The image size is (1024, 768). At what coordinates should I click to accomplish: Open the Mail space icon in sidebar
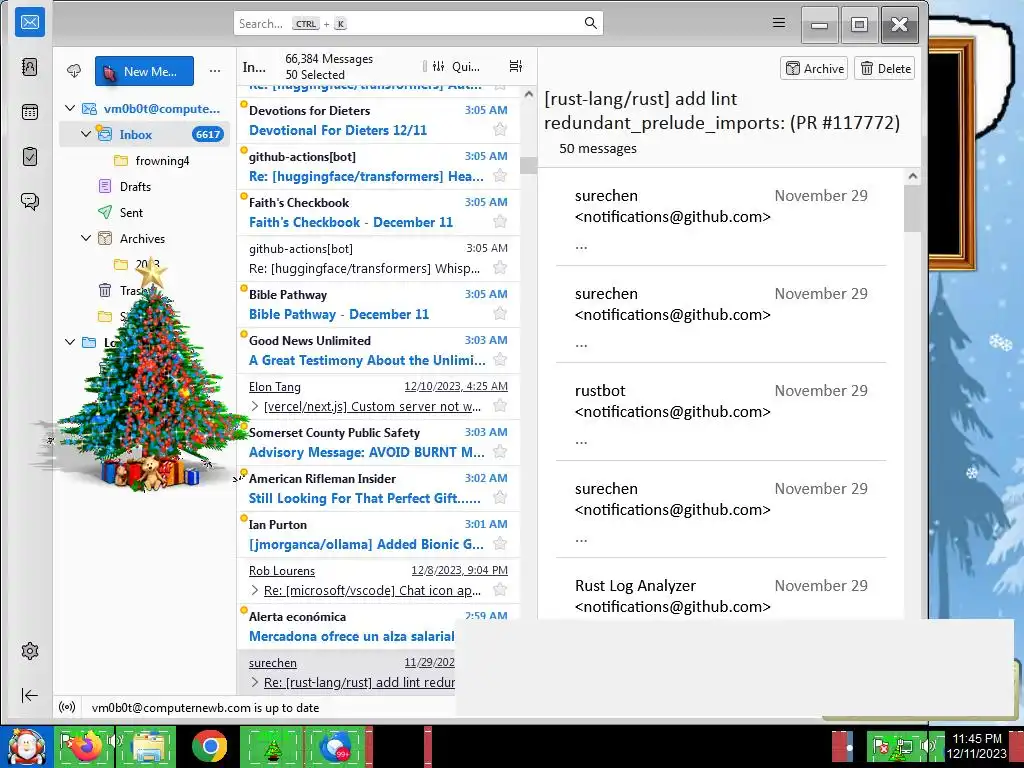30,22
